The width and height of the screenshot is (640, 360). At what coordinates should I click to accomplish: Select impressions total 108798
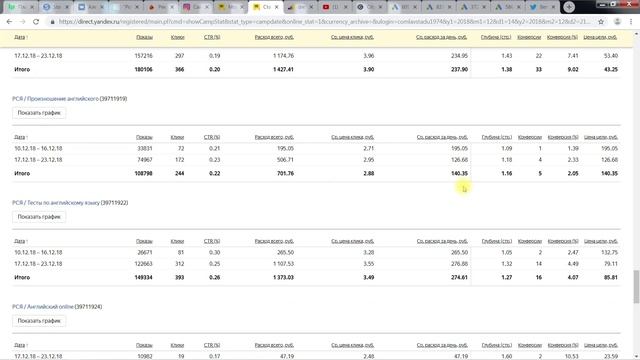click(144, 173)
